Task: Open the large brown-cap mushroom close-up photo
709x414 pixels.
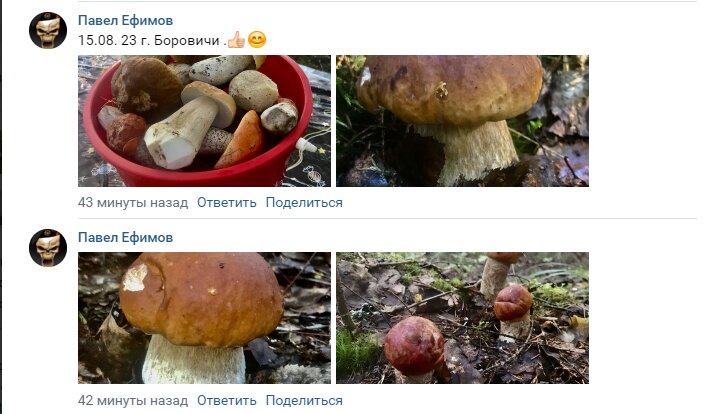Action: coord(204,318)
